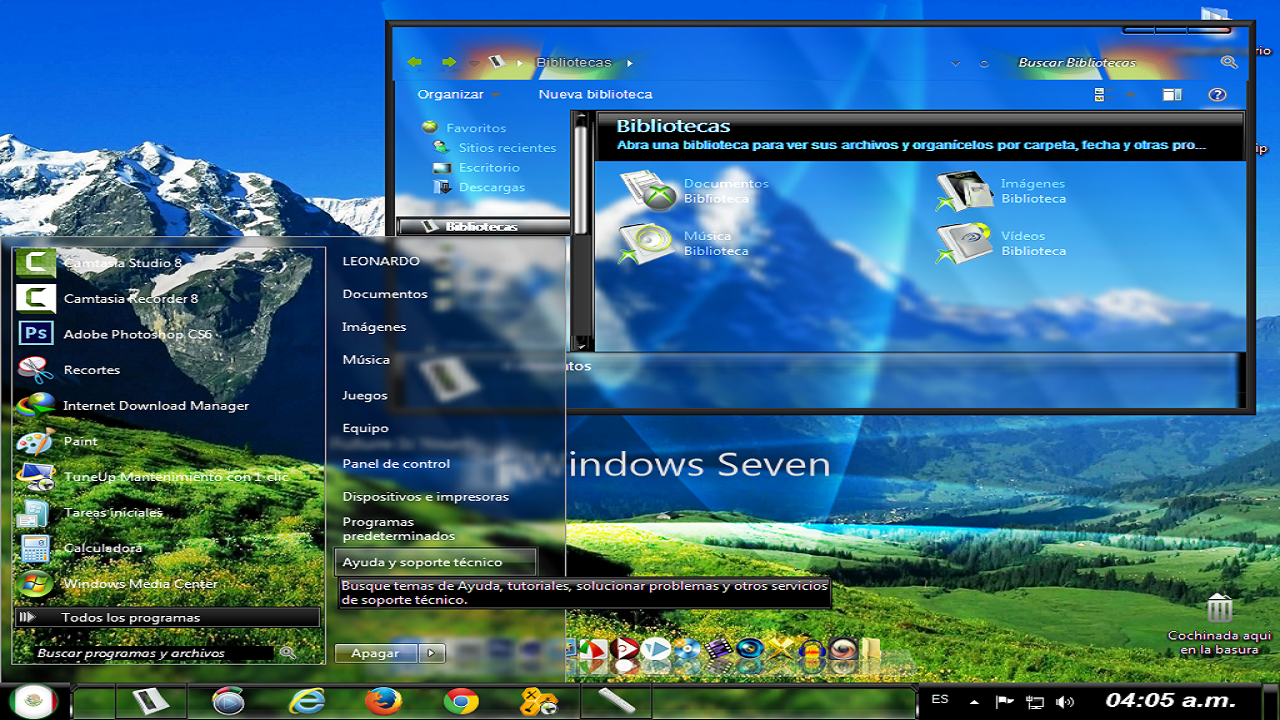Open the Organizar dropdown menu

pos(459,94)
